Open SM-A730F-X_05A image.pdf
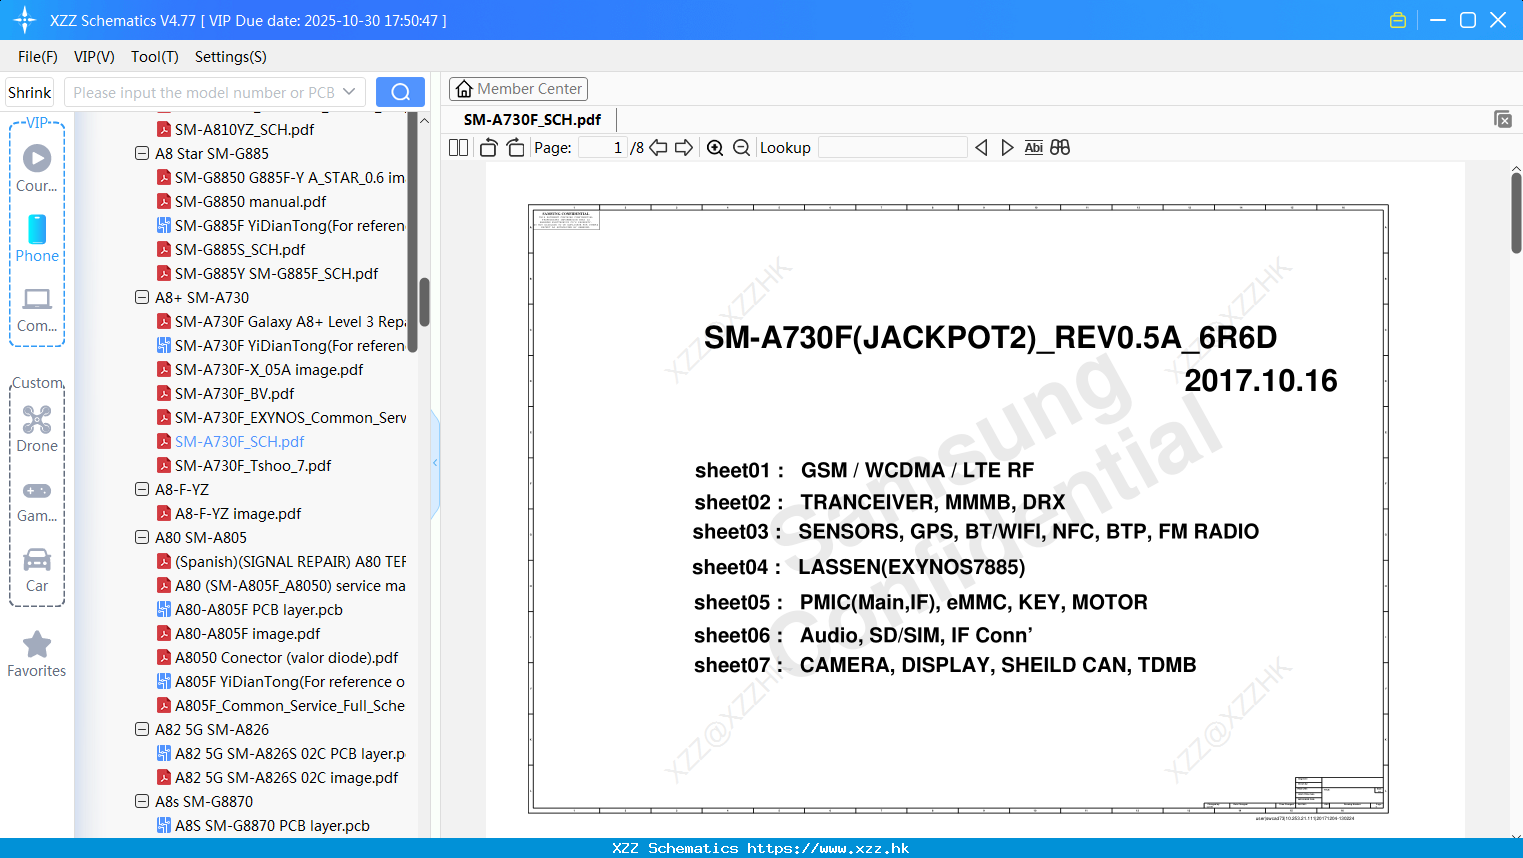Viewport: 1523px width, 858px height. pos(269,370)
